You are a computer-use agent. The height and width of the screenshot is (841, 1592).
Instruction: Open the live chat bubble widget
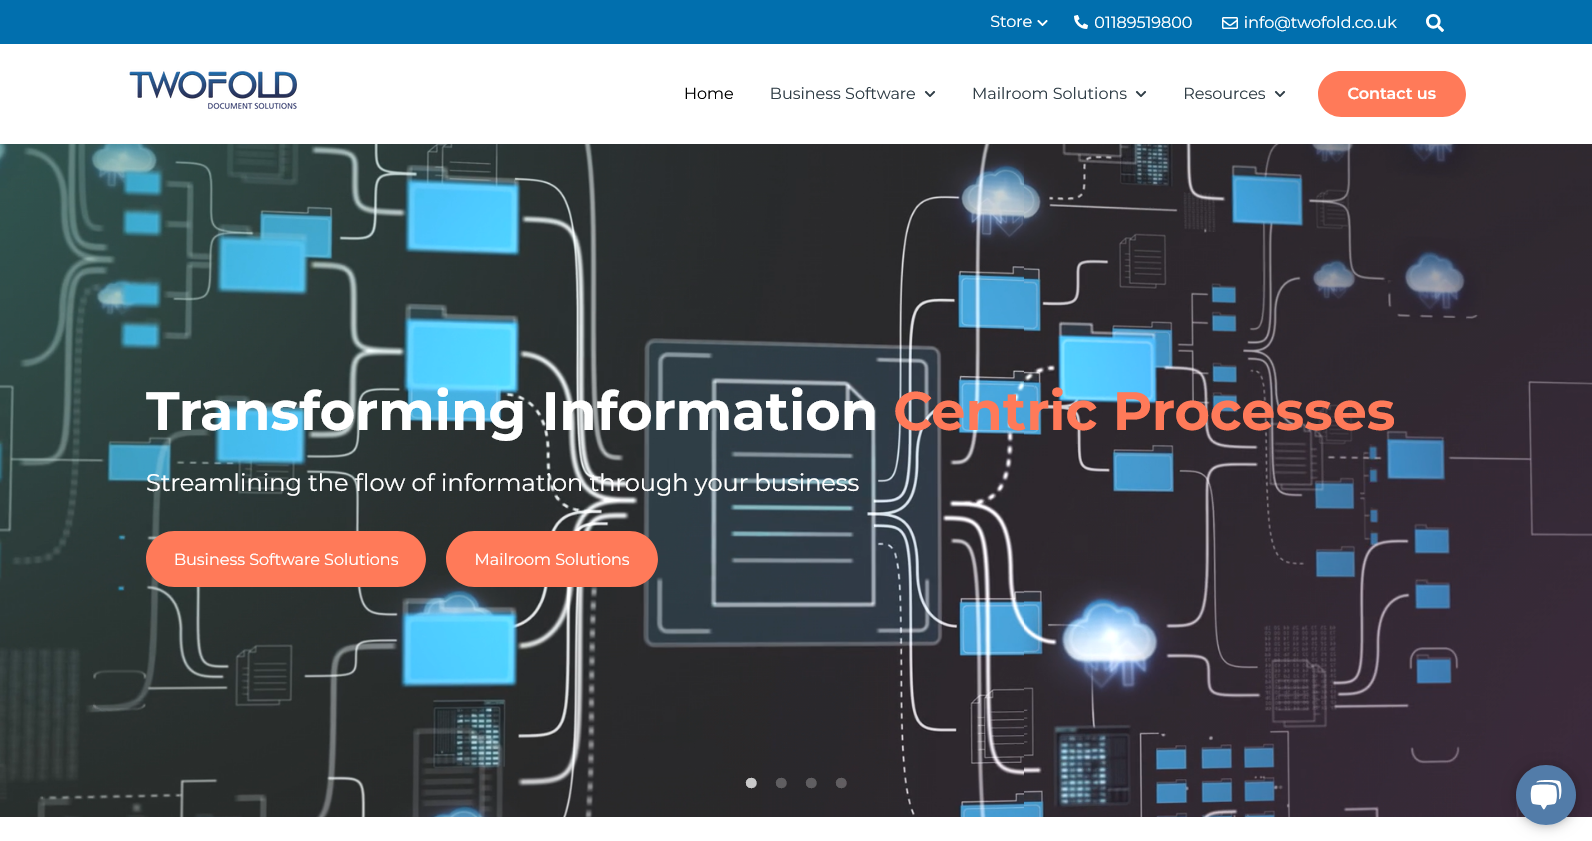(x=1545, y=795)
